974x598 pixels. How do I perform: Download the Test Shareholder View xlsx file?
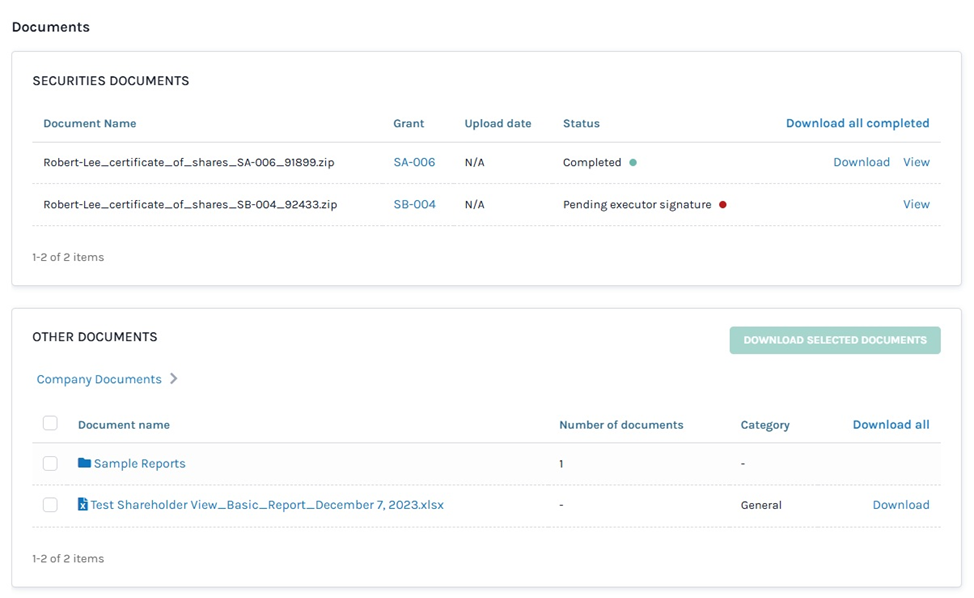pos(900,505)
